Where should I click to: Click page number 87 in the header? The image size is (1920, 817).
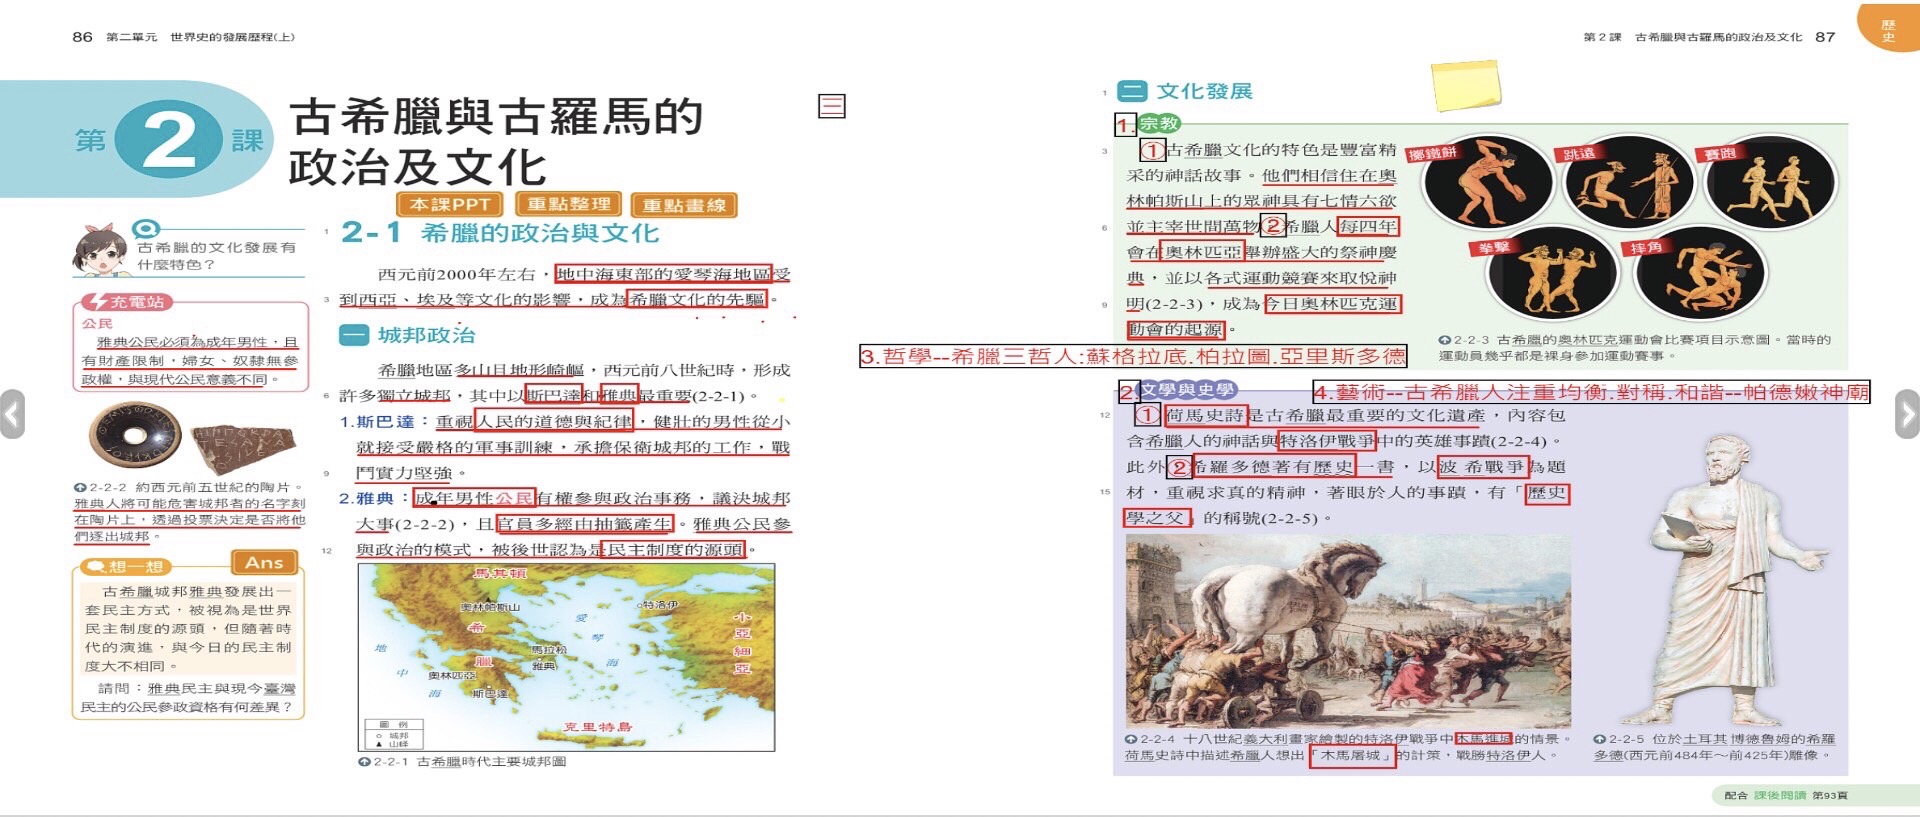click(x=1825, y=37)
